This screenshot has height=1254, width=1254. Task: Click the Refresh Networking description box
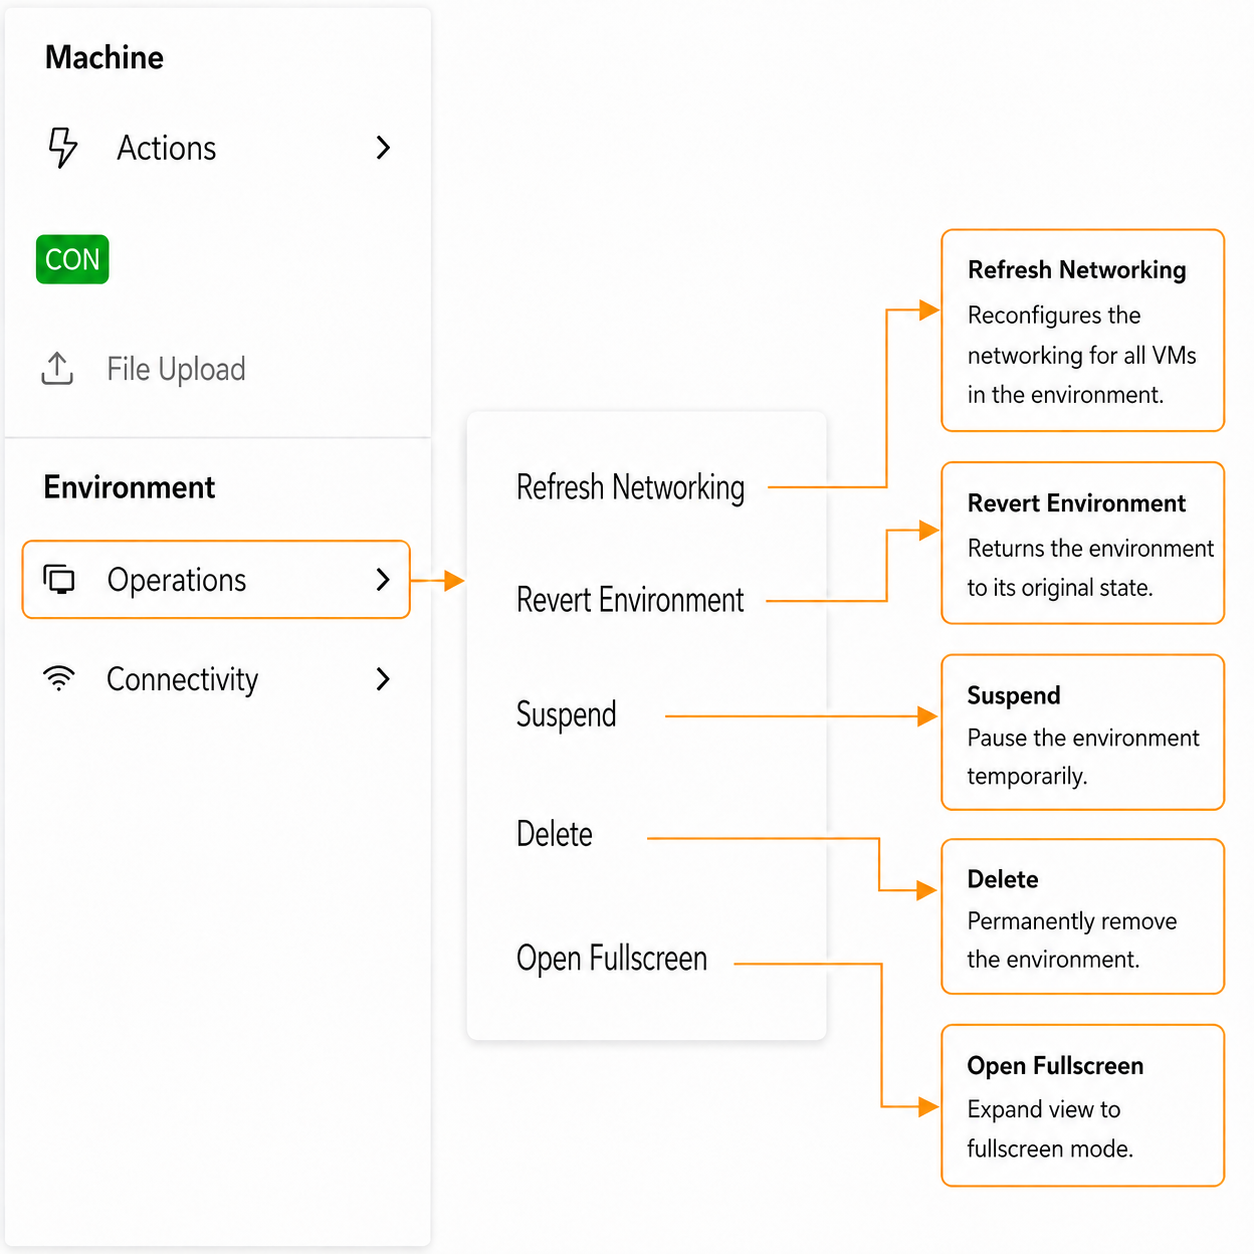(x=1083, y=331)
